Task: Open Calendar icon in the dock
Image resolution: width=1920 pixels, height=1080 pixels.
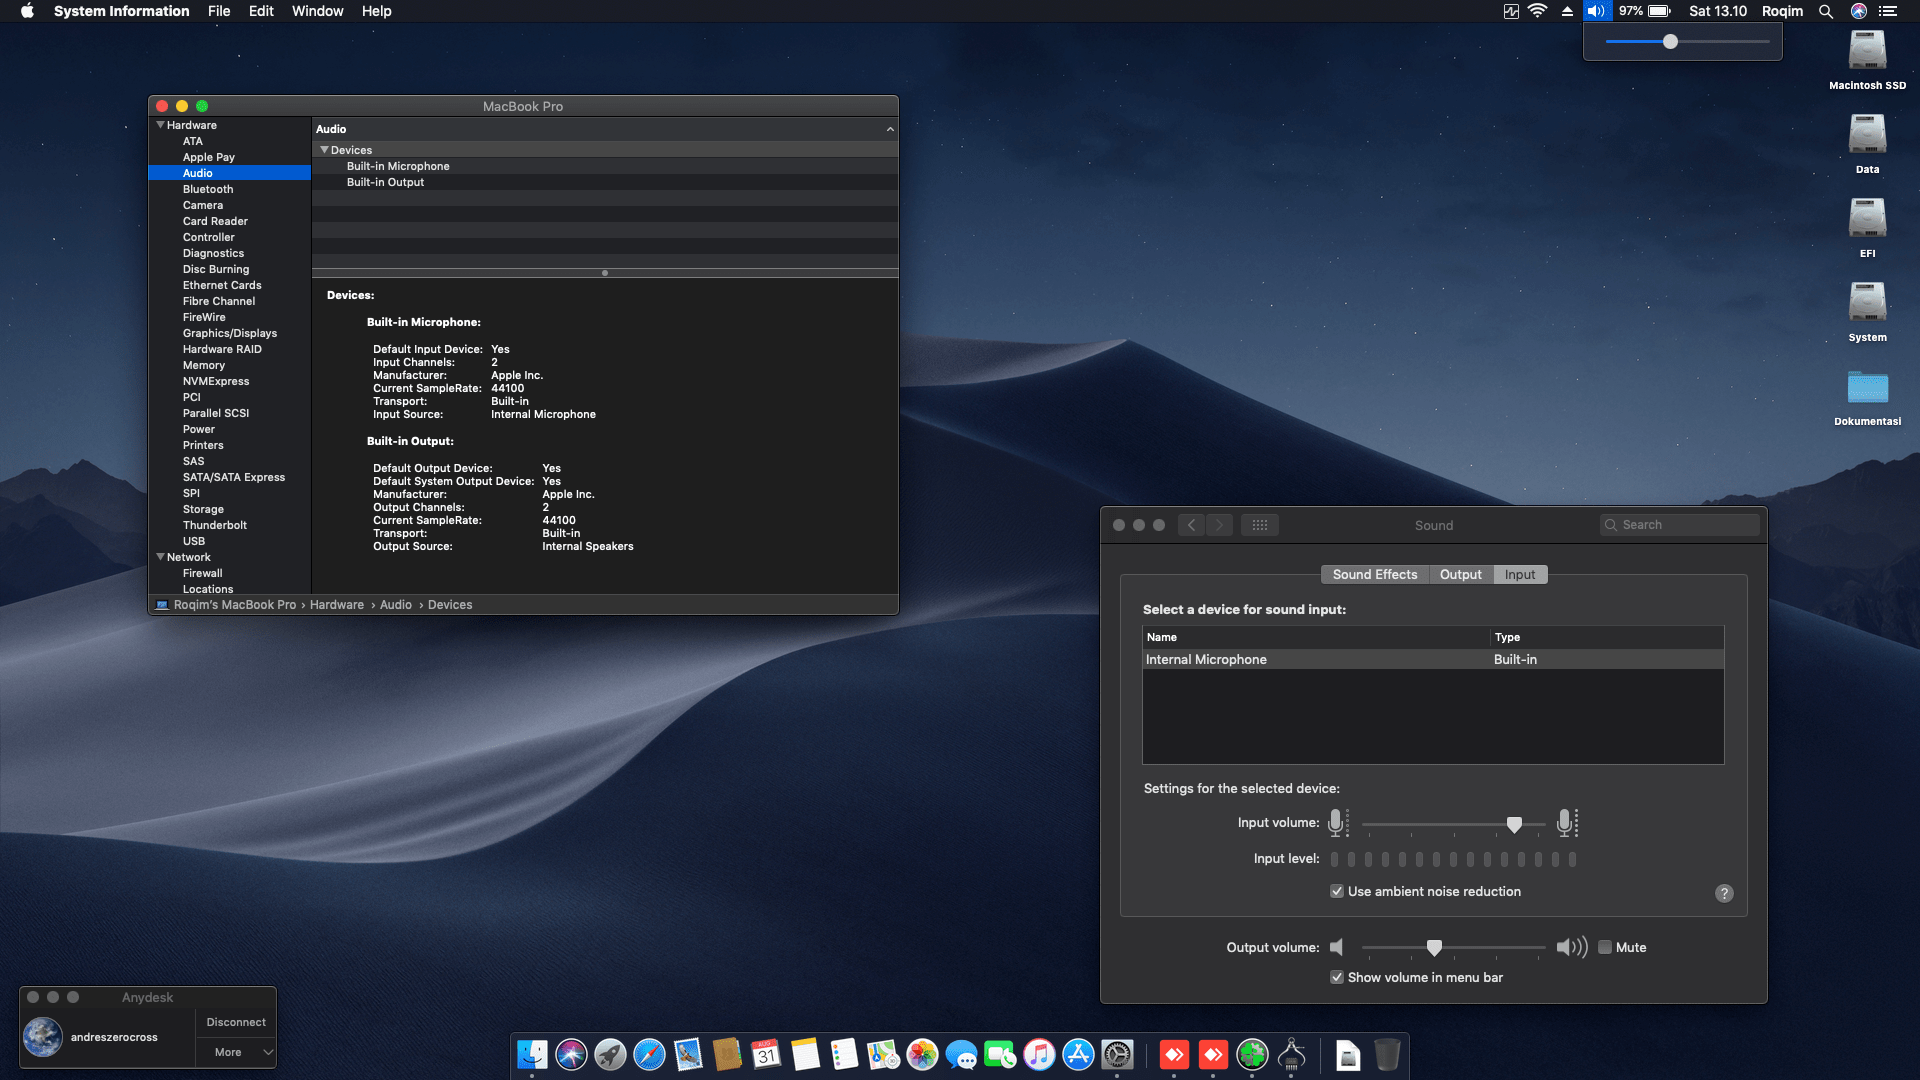Action: [x=766, y=1054]
